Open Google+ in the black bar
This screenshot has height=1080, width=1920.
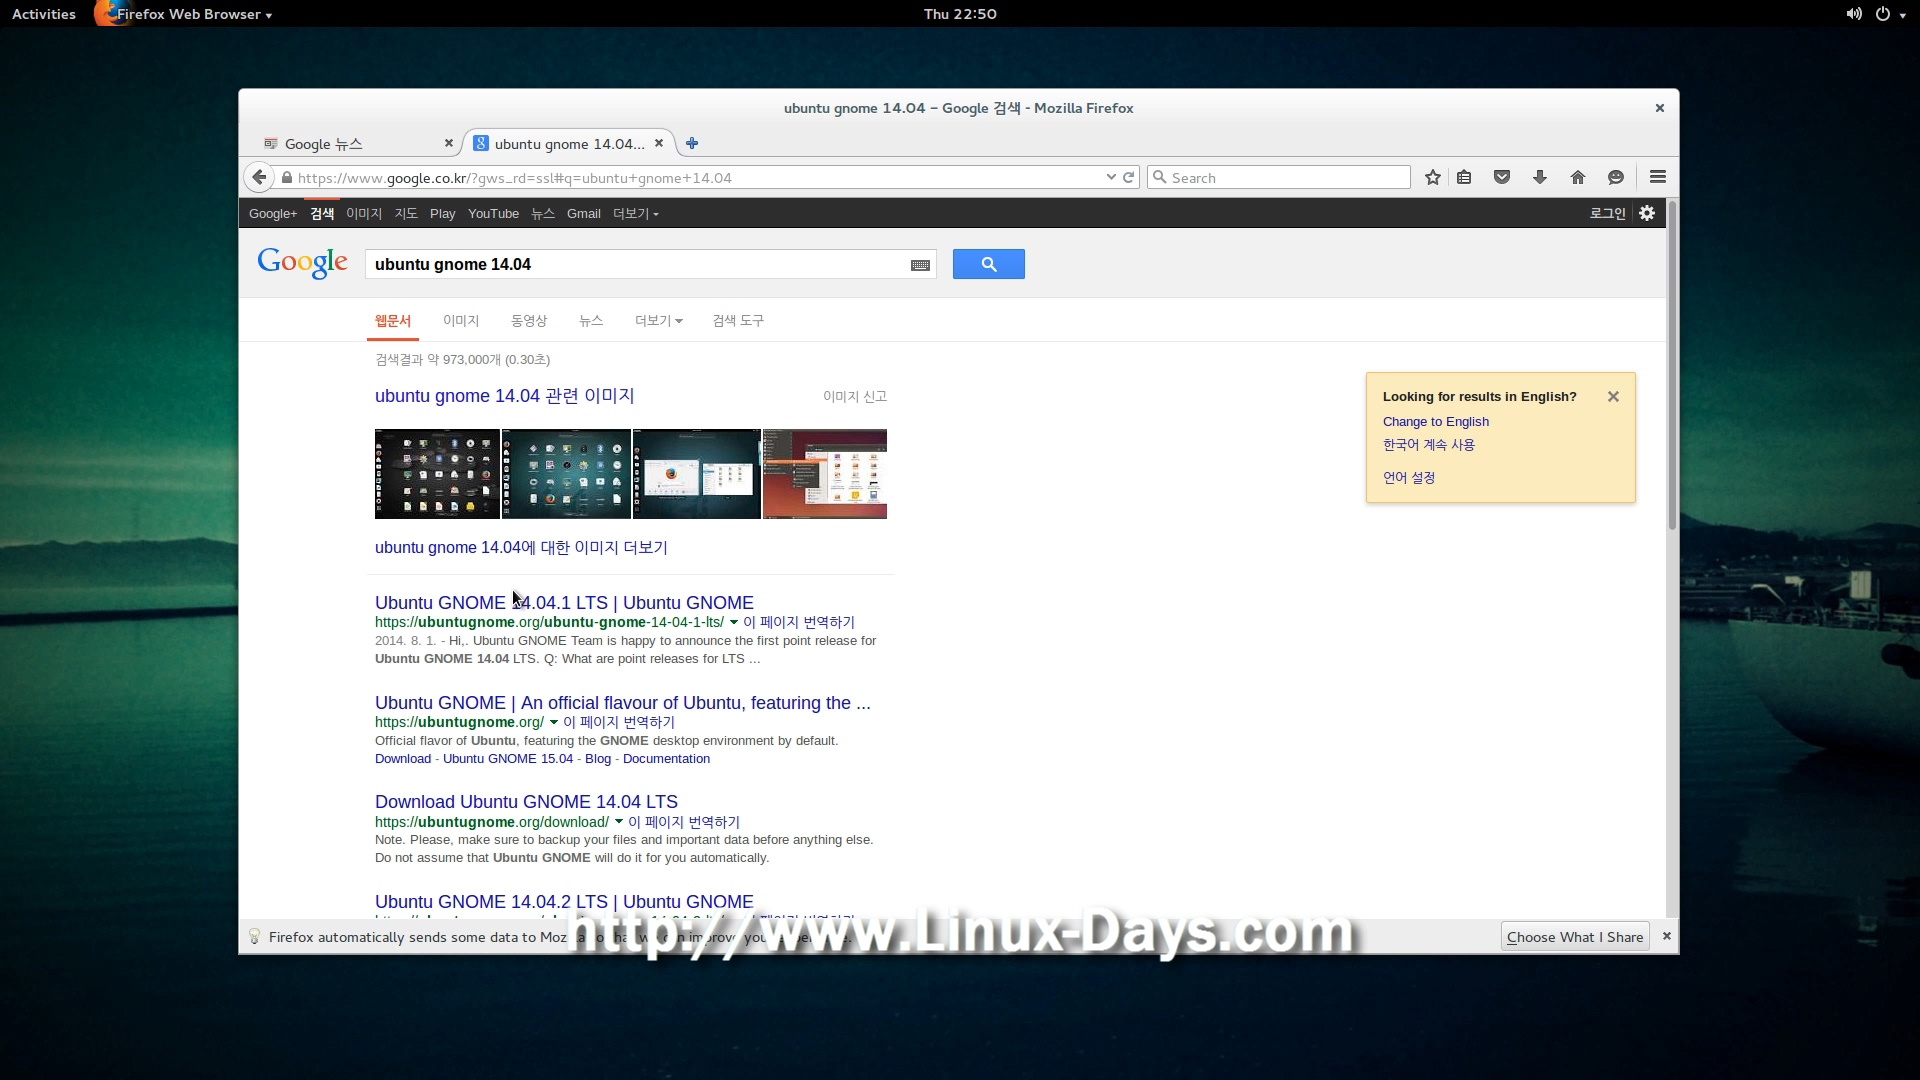[x=273, y=213]
